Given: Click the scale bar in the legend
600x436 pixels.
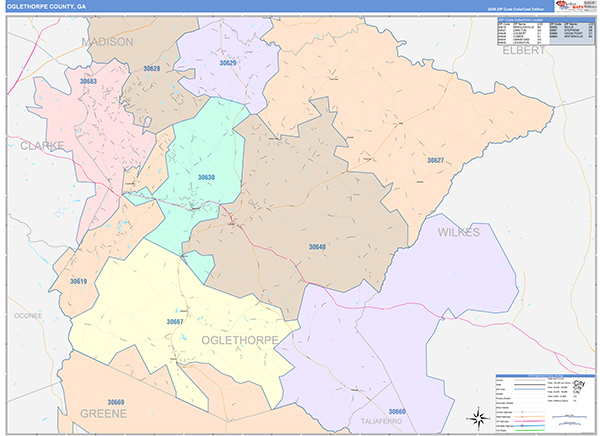Looking at the screenshot, I should [569, 420].
